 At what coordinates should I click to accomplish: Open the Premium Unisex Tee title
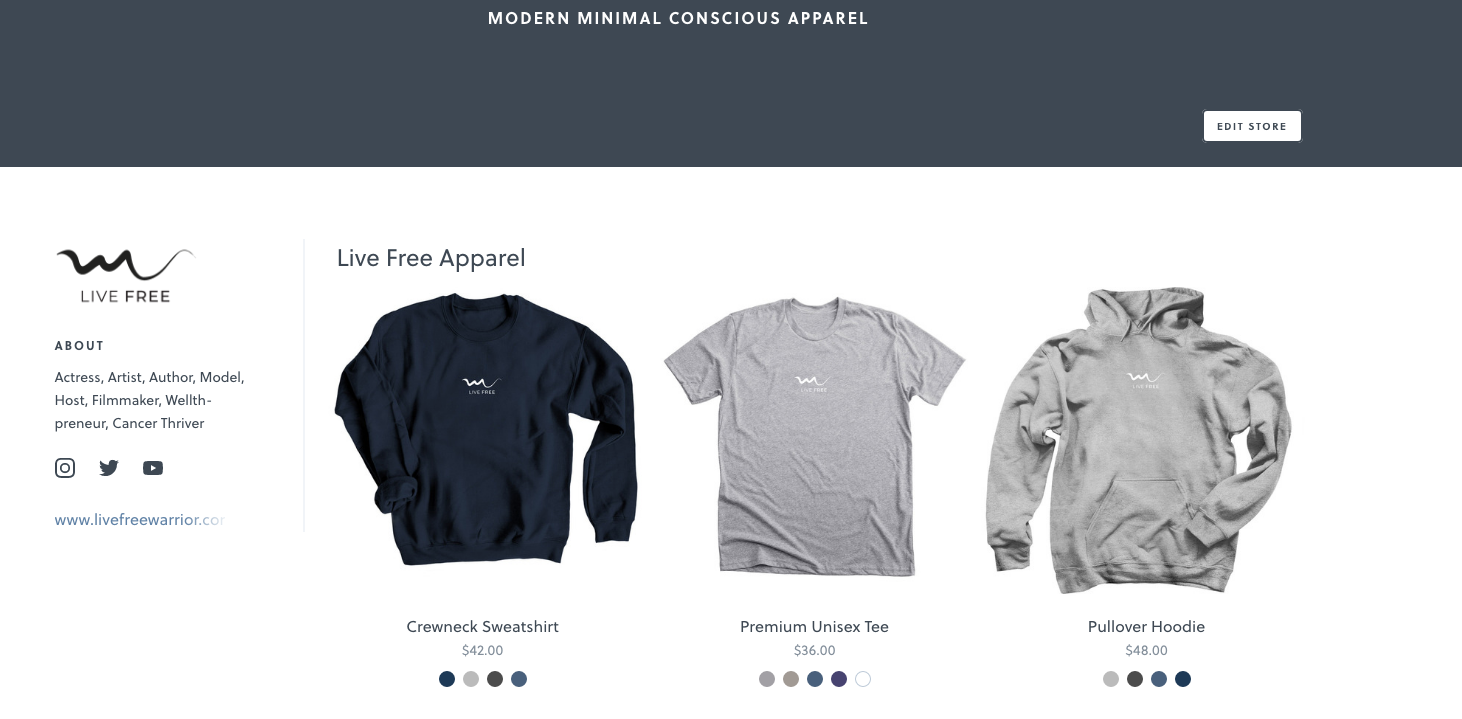click(x=814, y=627)
